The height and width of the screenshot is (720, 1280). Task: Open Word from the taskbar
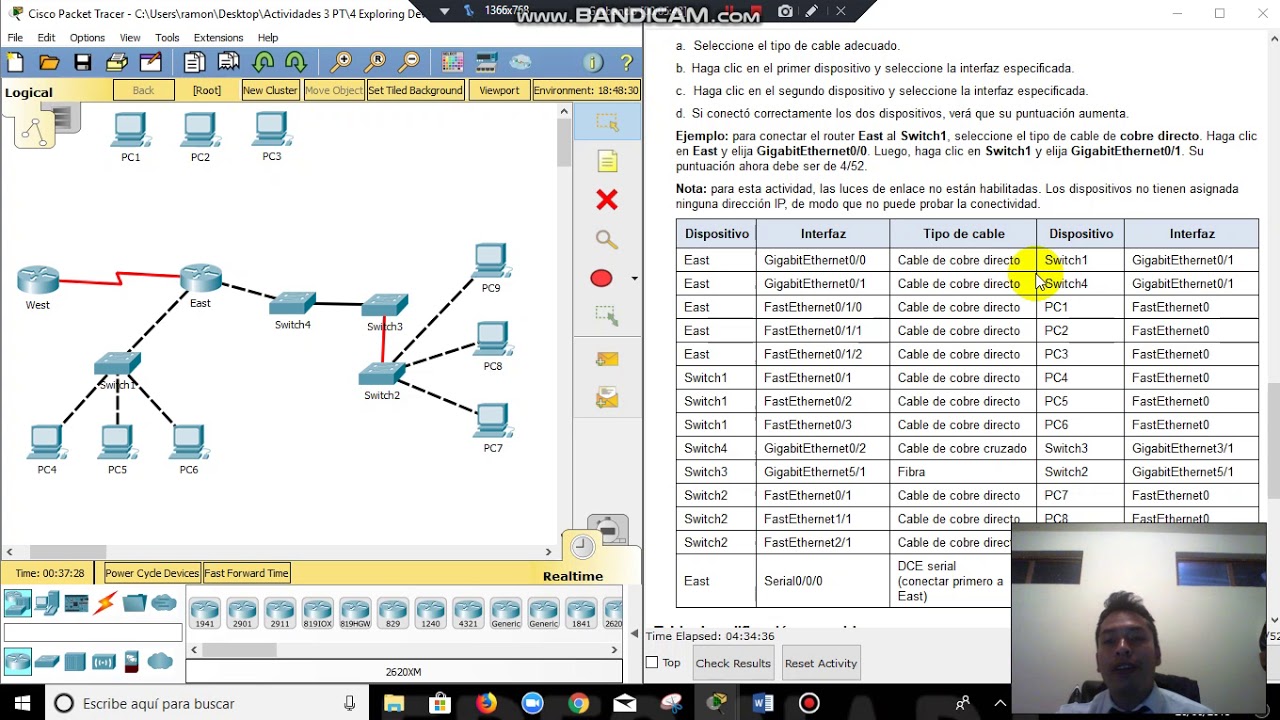(x=763, y=704)
